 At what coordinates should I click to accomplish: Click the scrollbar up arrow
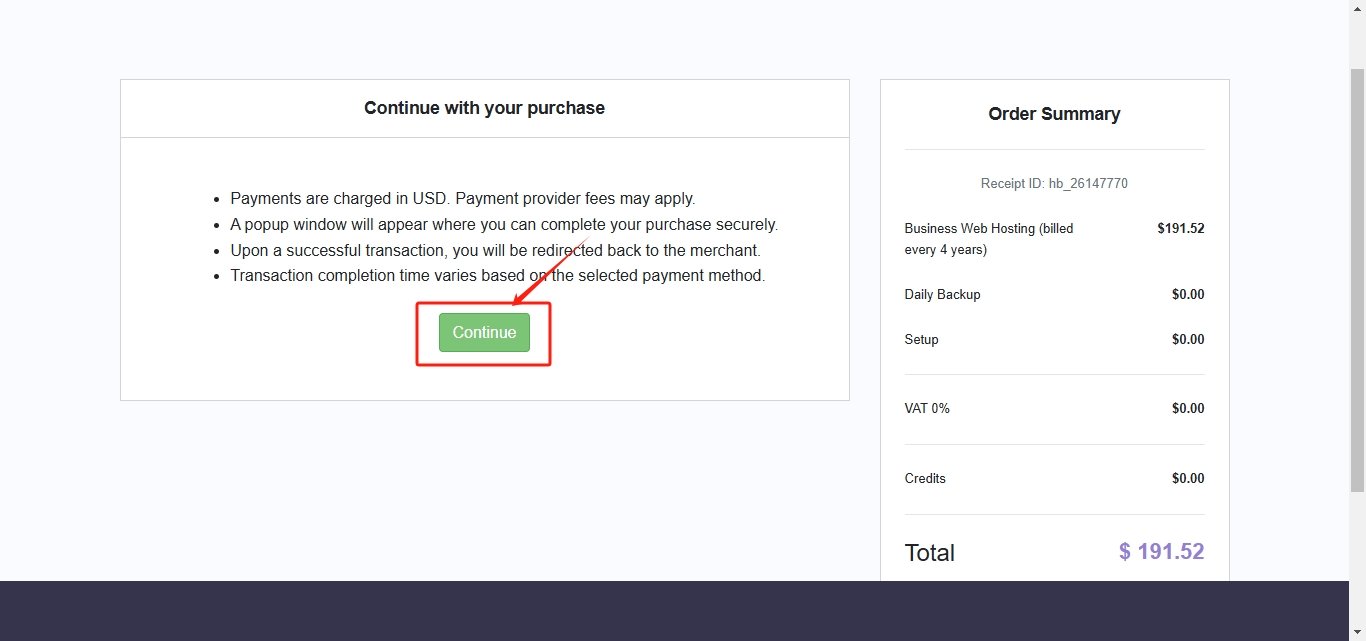(x=1357, y=8)
